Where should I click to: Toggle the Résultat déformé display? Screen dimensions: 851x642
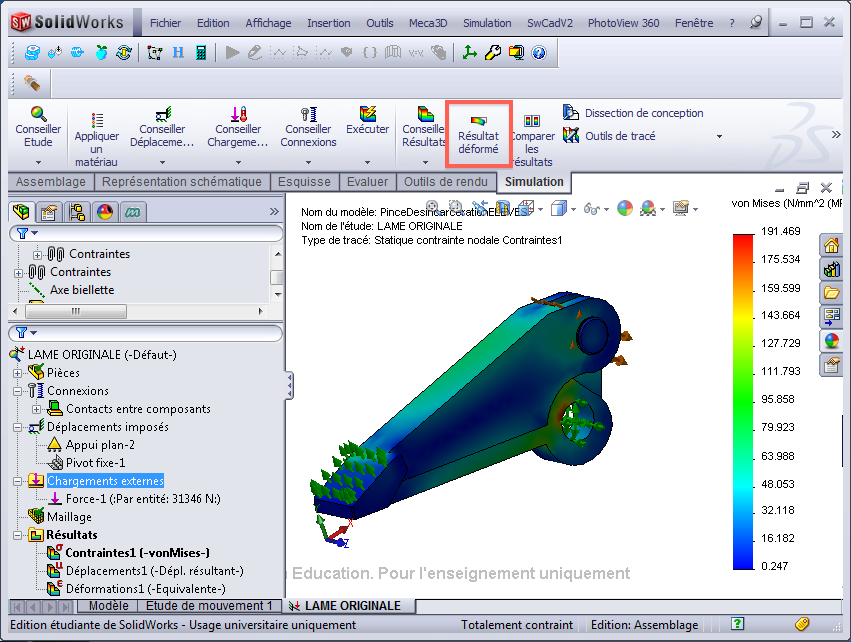coord(478,134)
